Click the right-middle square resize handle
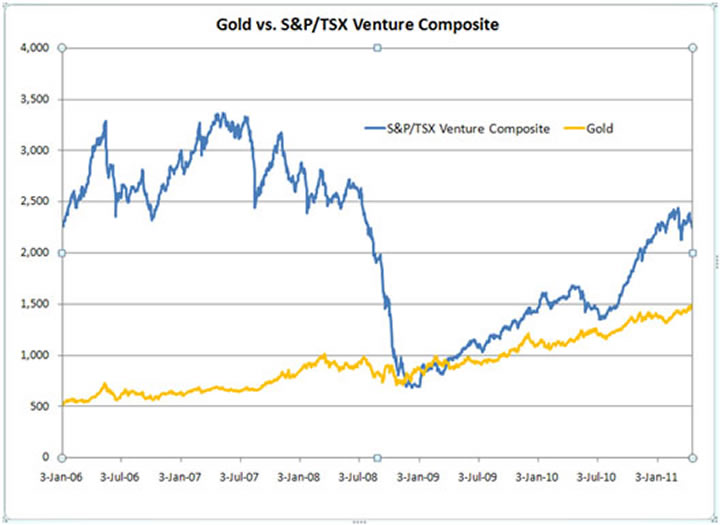 coord(692,253)
